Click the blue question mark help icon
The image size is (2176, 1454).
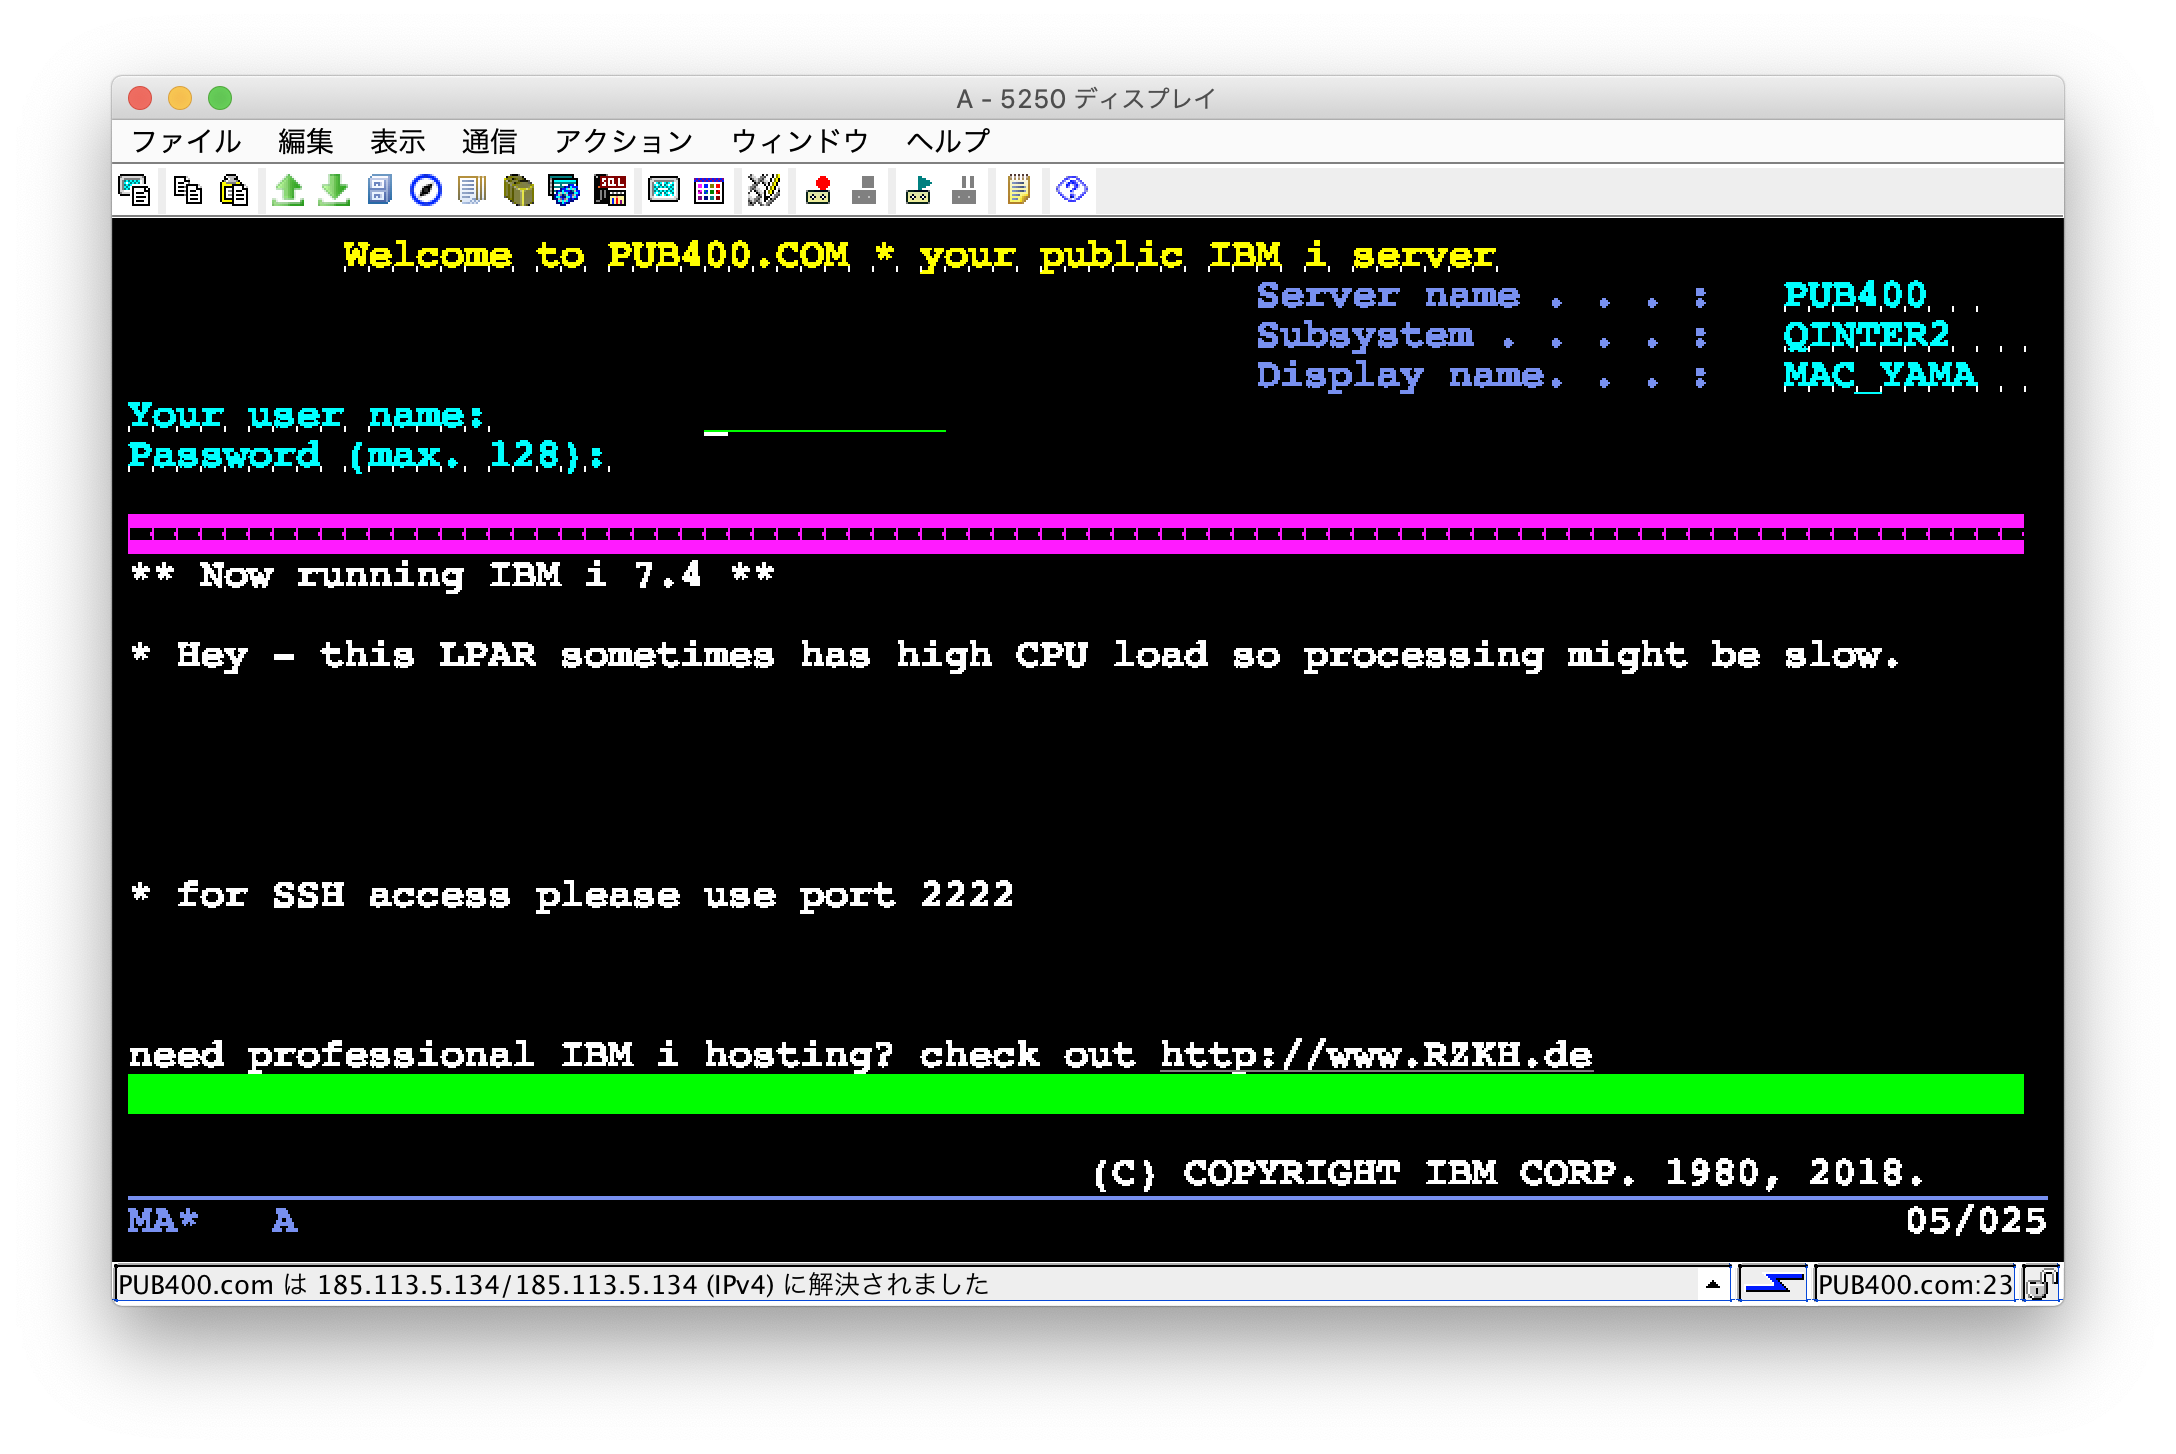pyautogui.click(x=1071, y=190)
